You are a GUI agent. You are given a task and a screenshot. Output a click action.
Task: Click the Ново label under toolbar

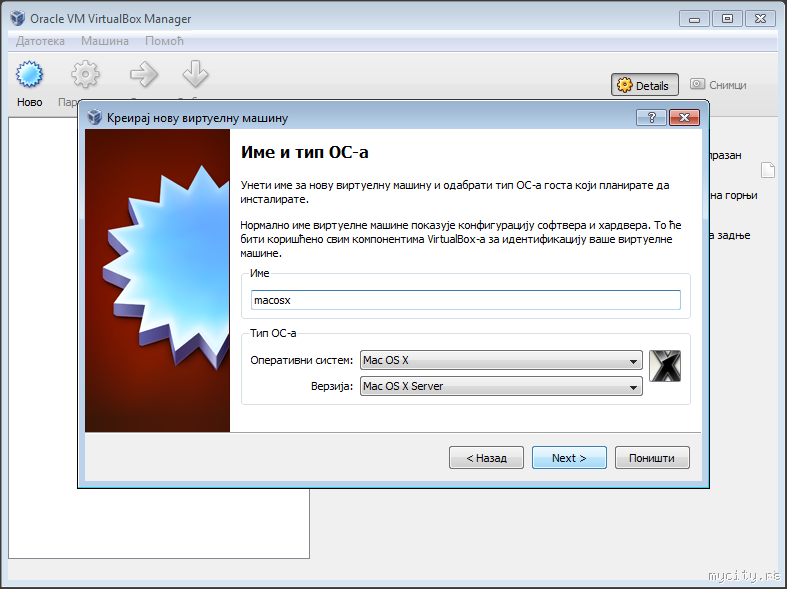[30, 102]
